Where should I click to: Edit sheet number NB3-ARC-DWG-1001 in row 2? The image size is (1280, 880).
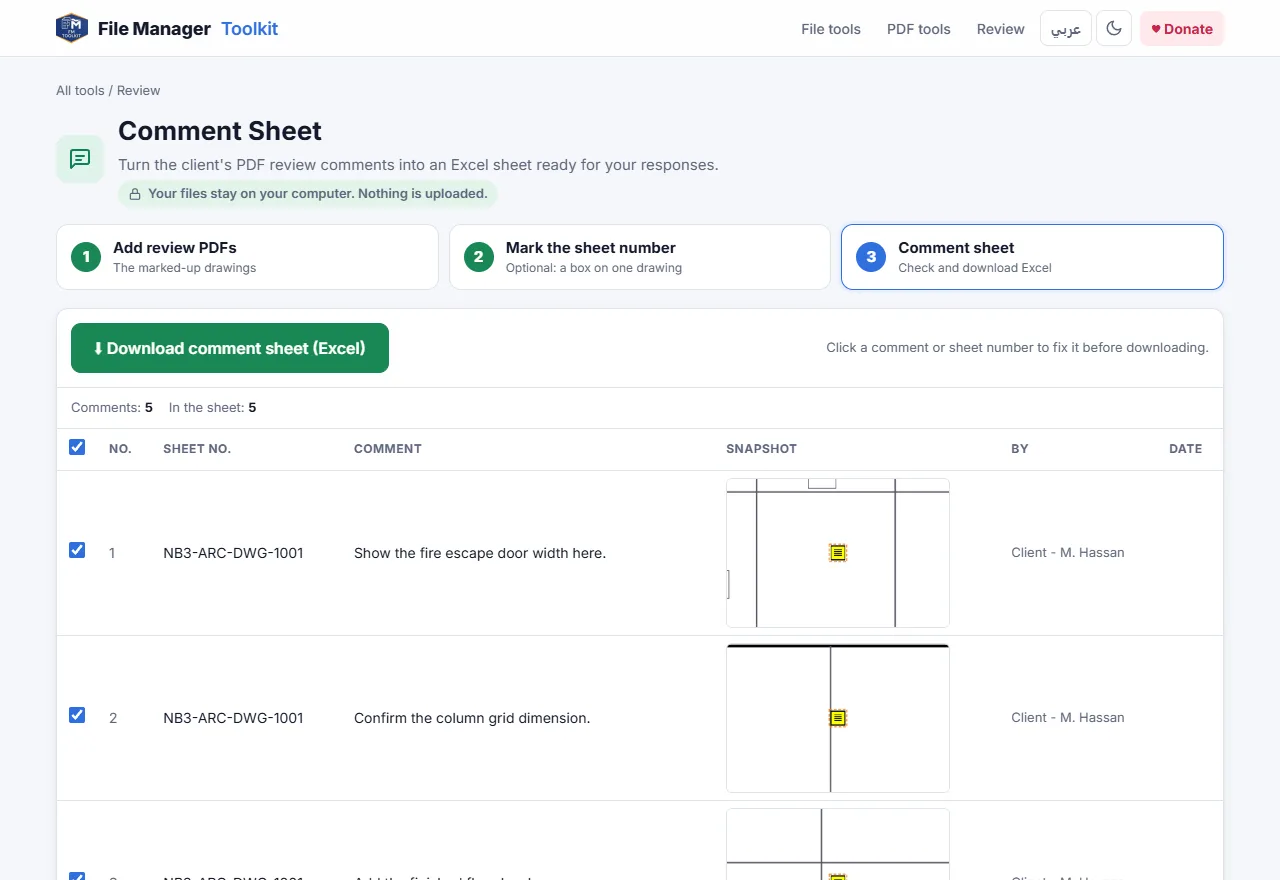point(233,718)
